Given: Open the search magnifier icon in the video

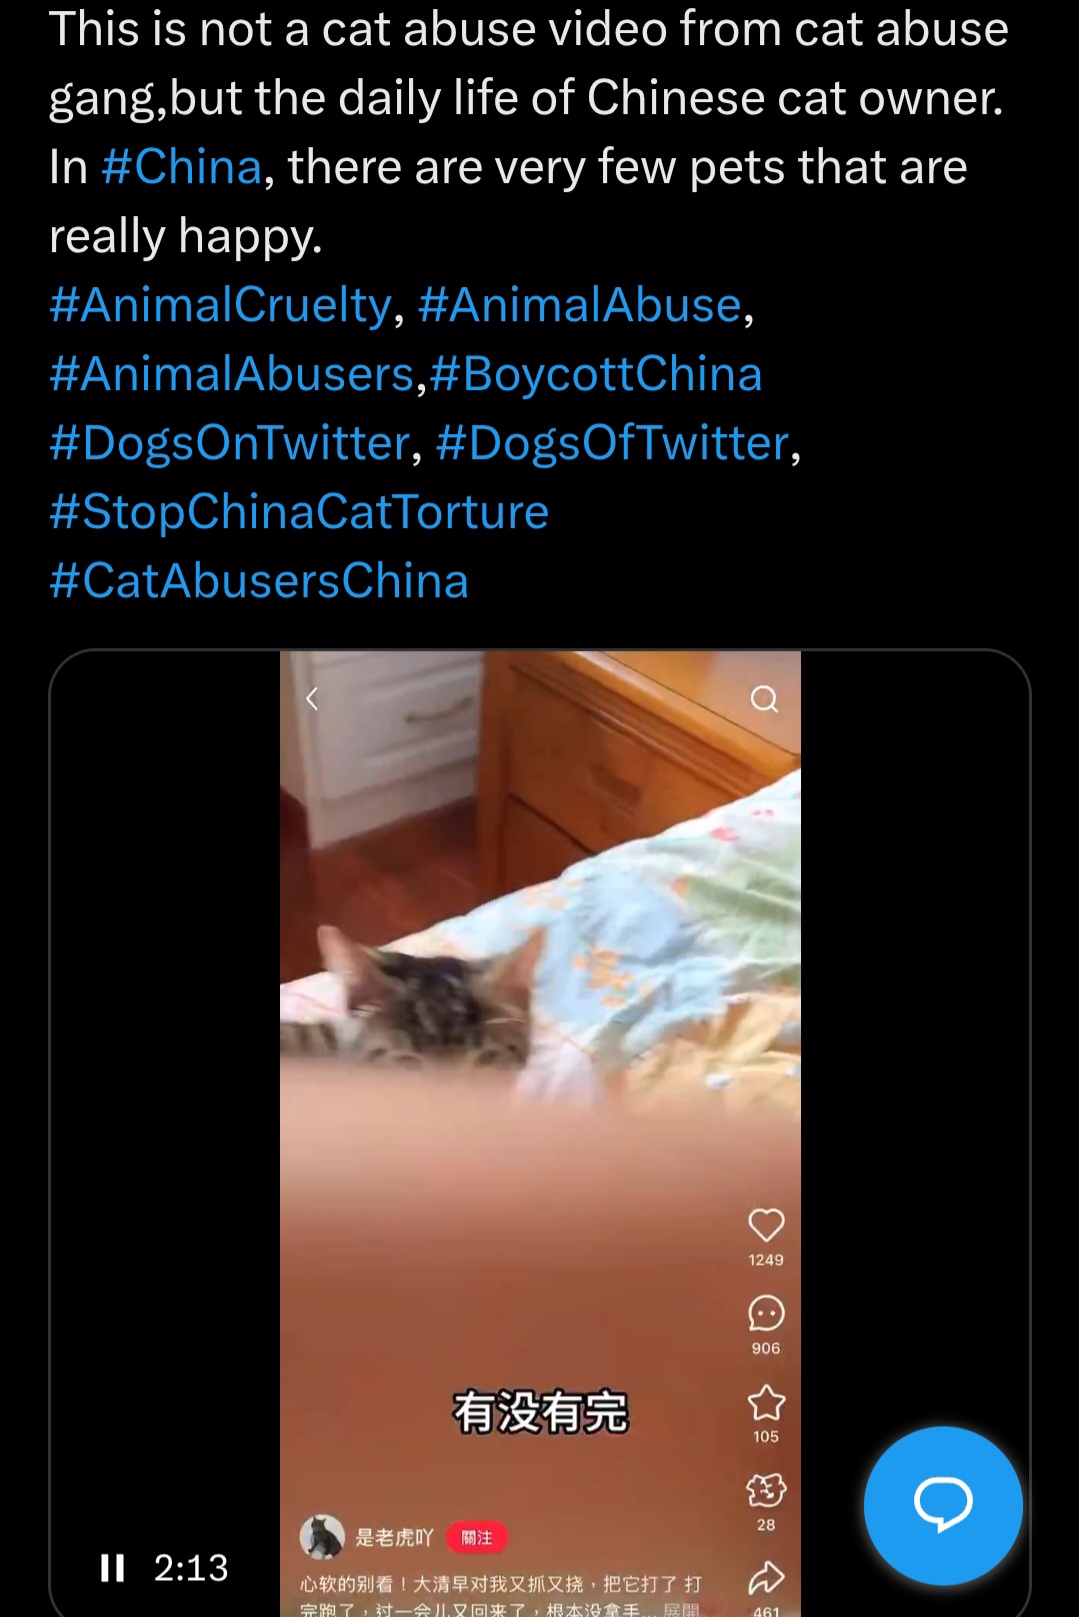Looking at the screenshot, I should [764, 698].
